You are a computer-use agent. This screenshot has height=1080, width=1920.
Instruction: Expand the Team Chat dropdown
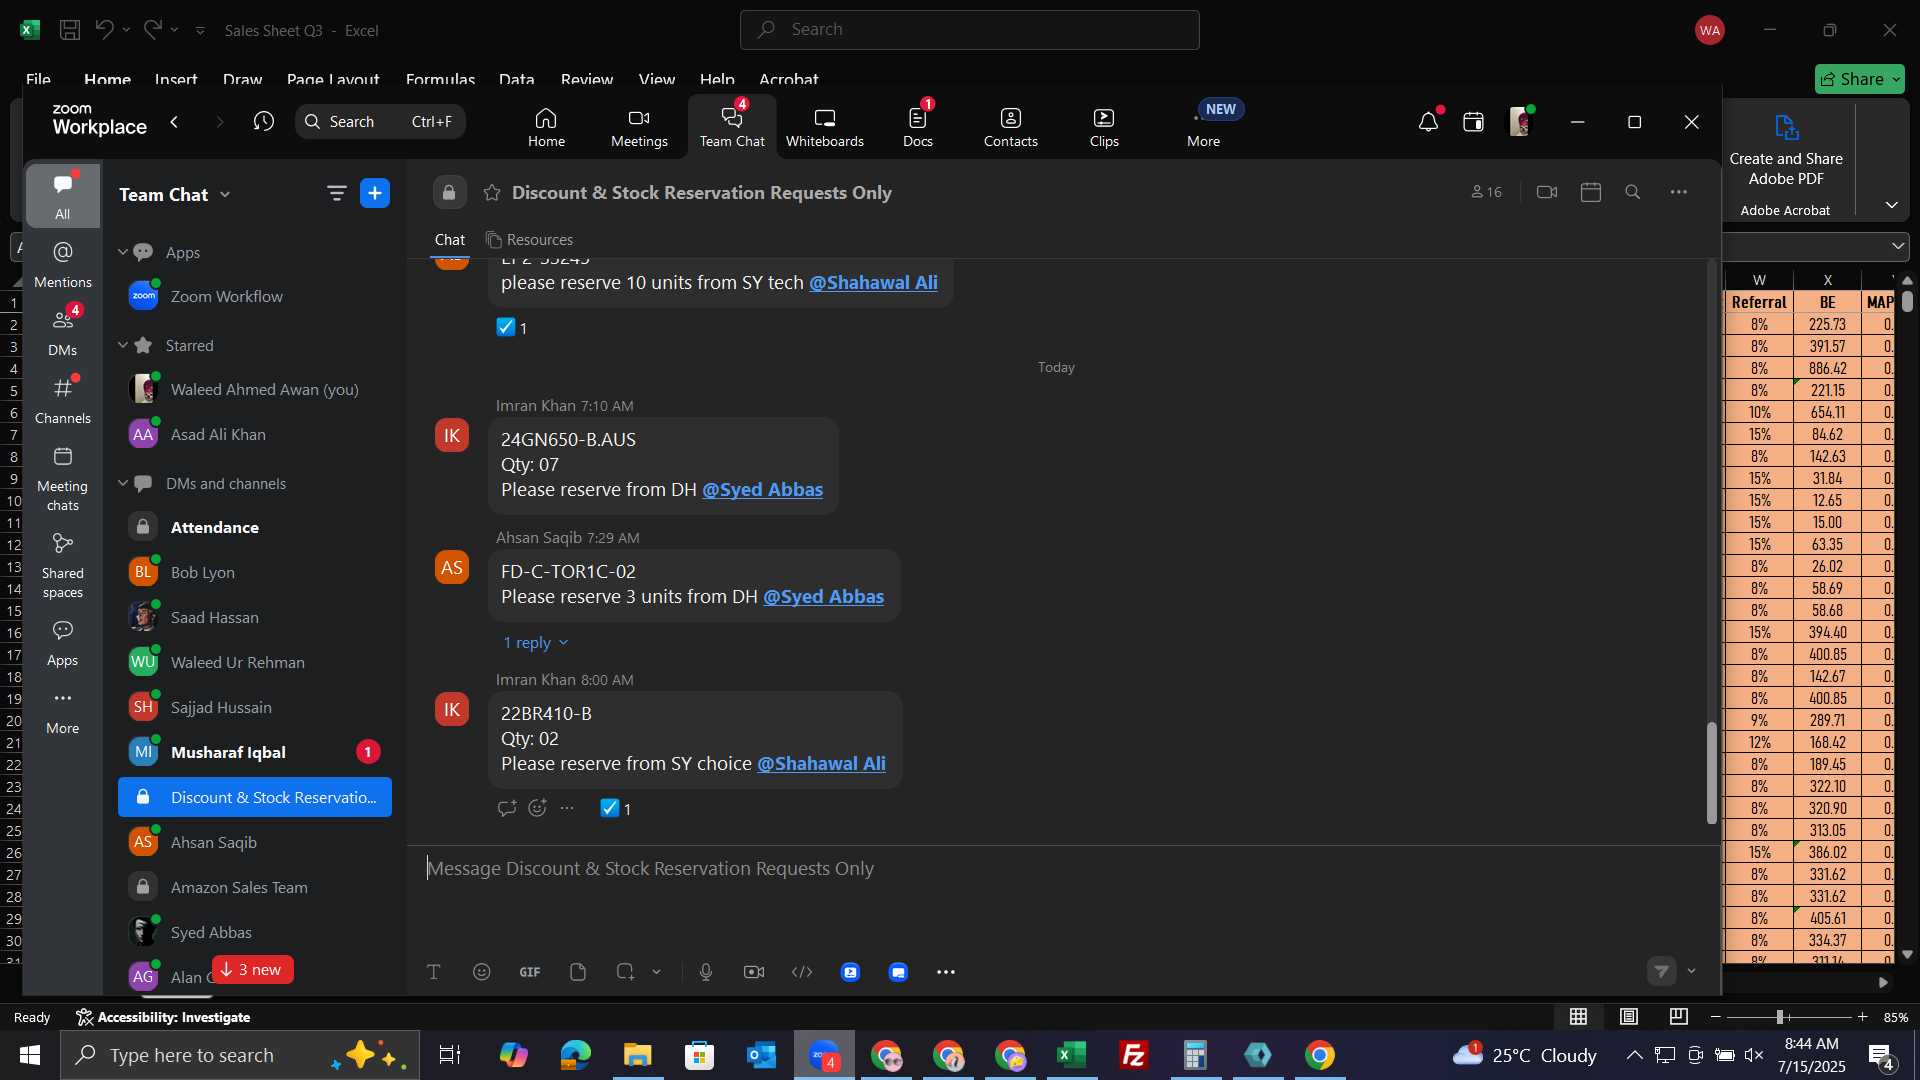[225, 195]
